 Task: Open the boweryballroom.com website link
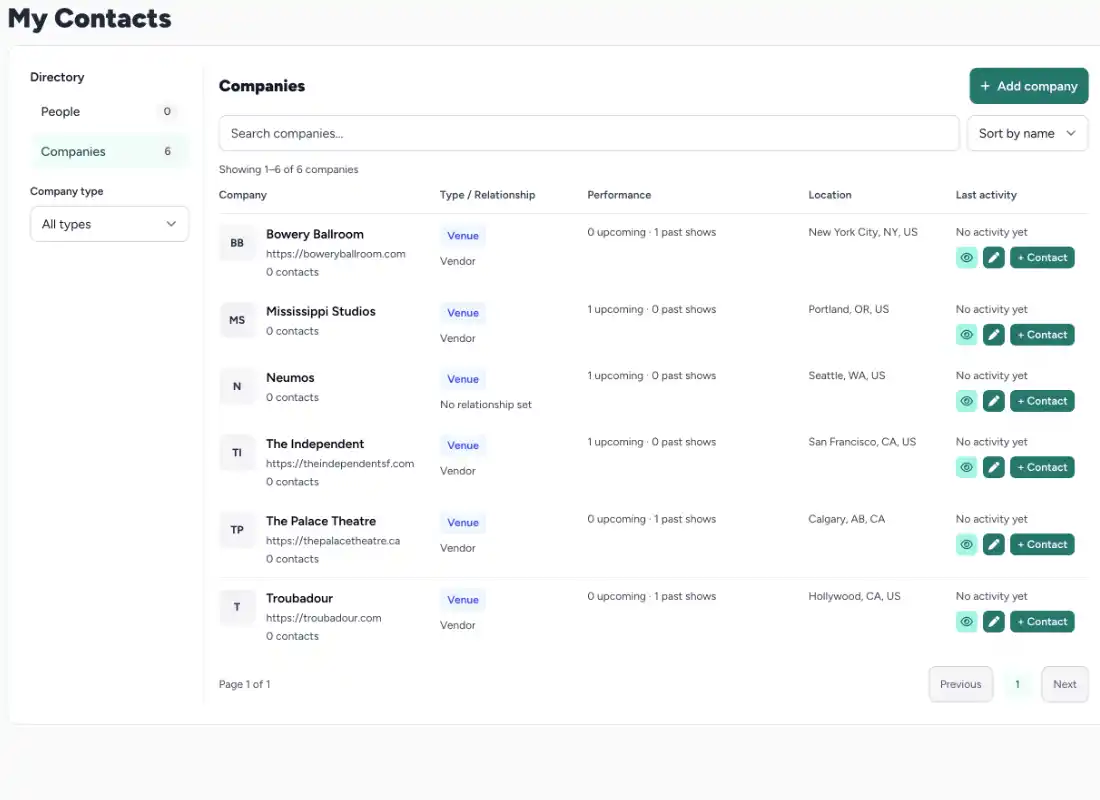335,254
